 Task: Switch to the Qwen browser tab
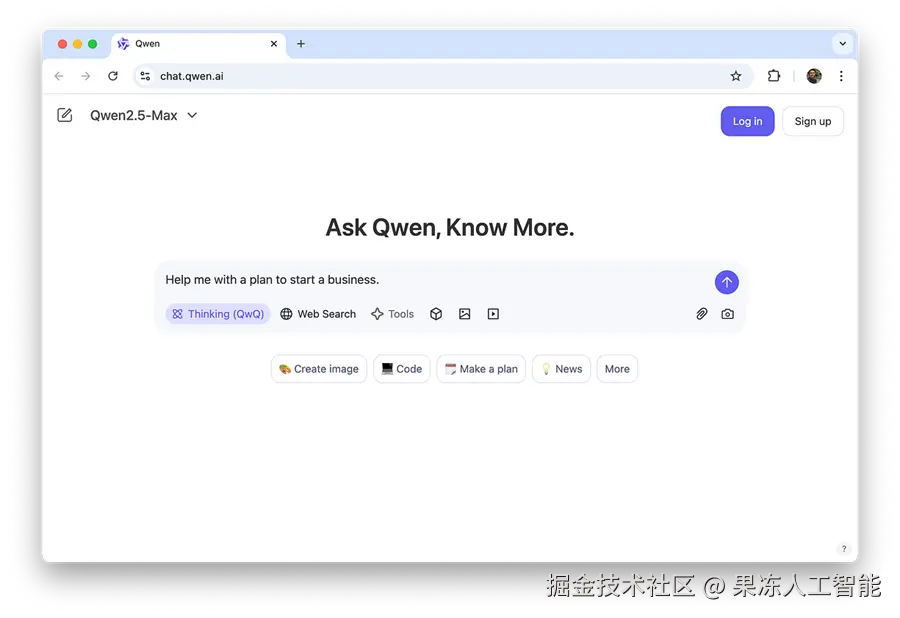(x=198, y=44)
